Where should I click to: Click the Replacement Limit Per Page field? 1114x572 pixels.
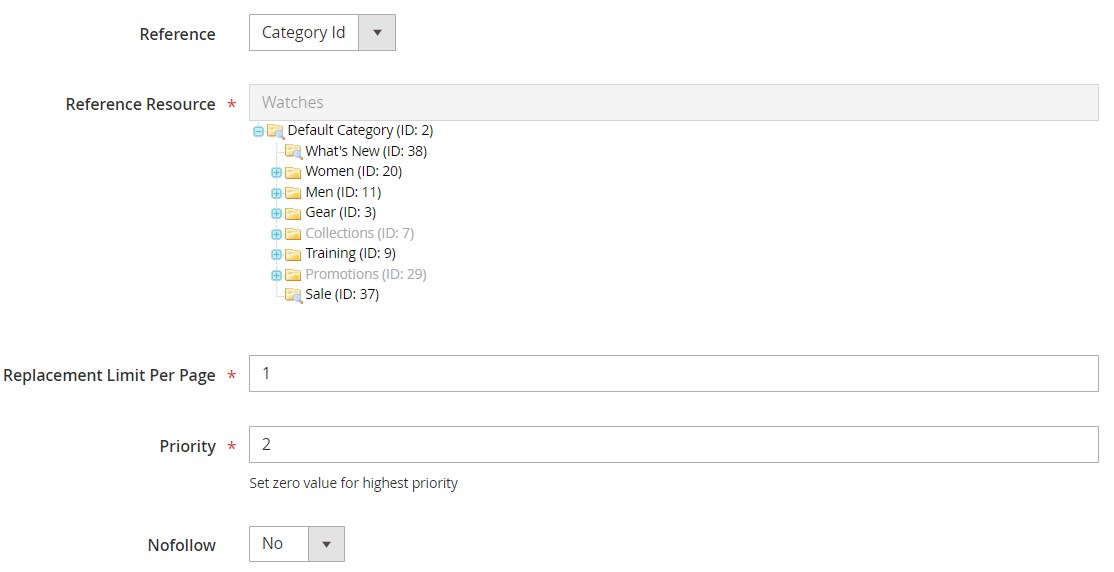pos(673,374)
